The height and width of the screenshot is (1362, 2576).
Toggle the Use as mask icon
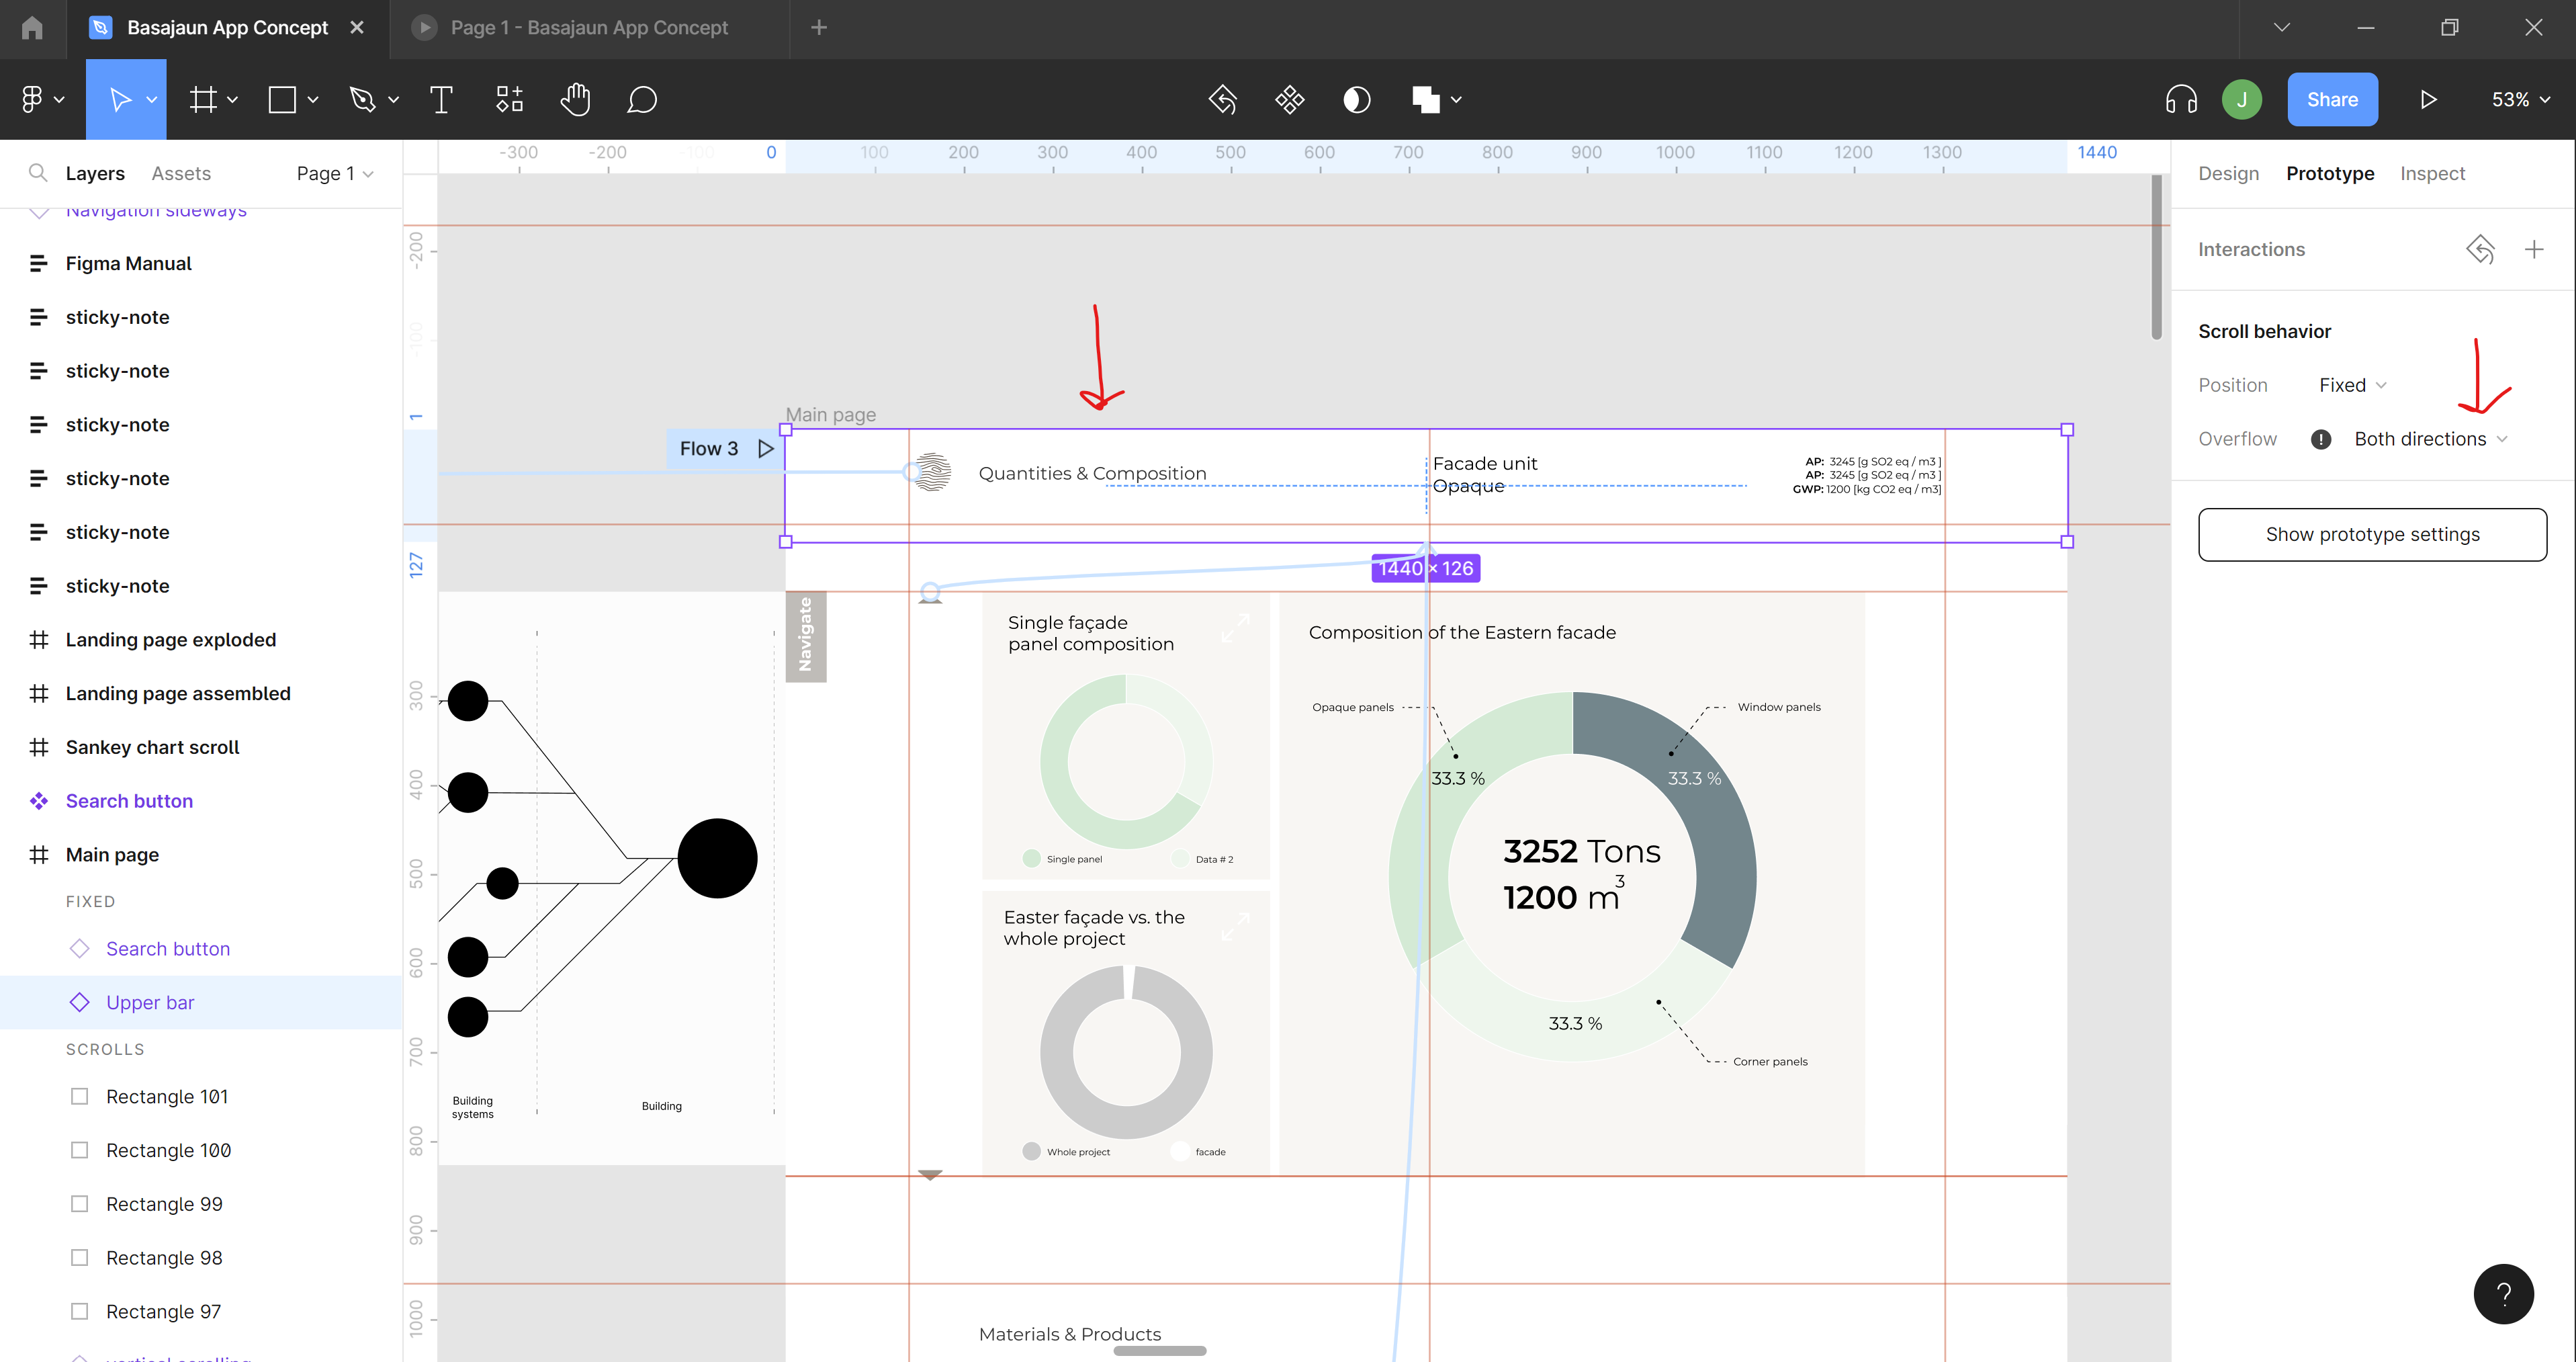coord(1357,99)
